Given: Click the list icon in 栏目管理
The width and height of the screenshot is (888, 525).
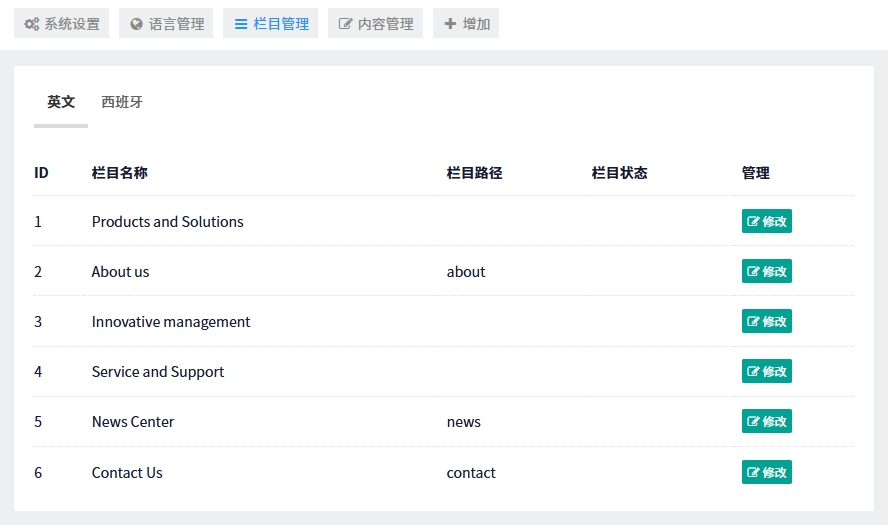Looking at the screenshot, I should [241, 24].
